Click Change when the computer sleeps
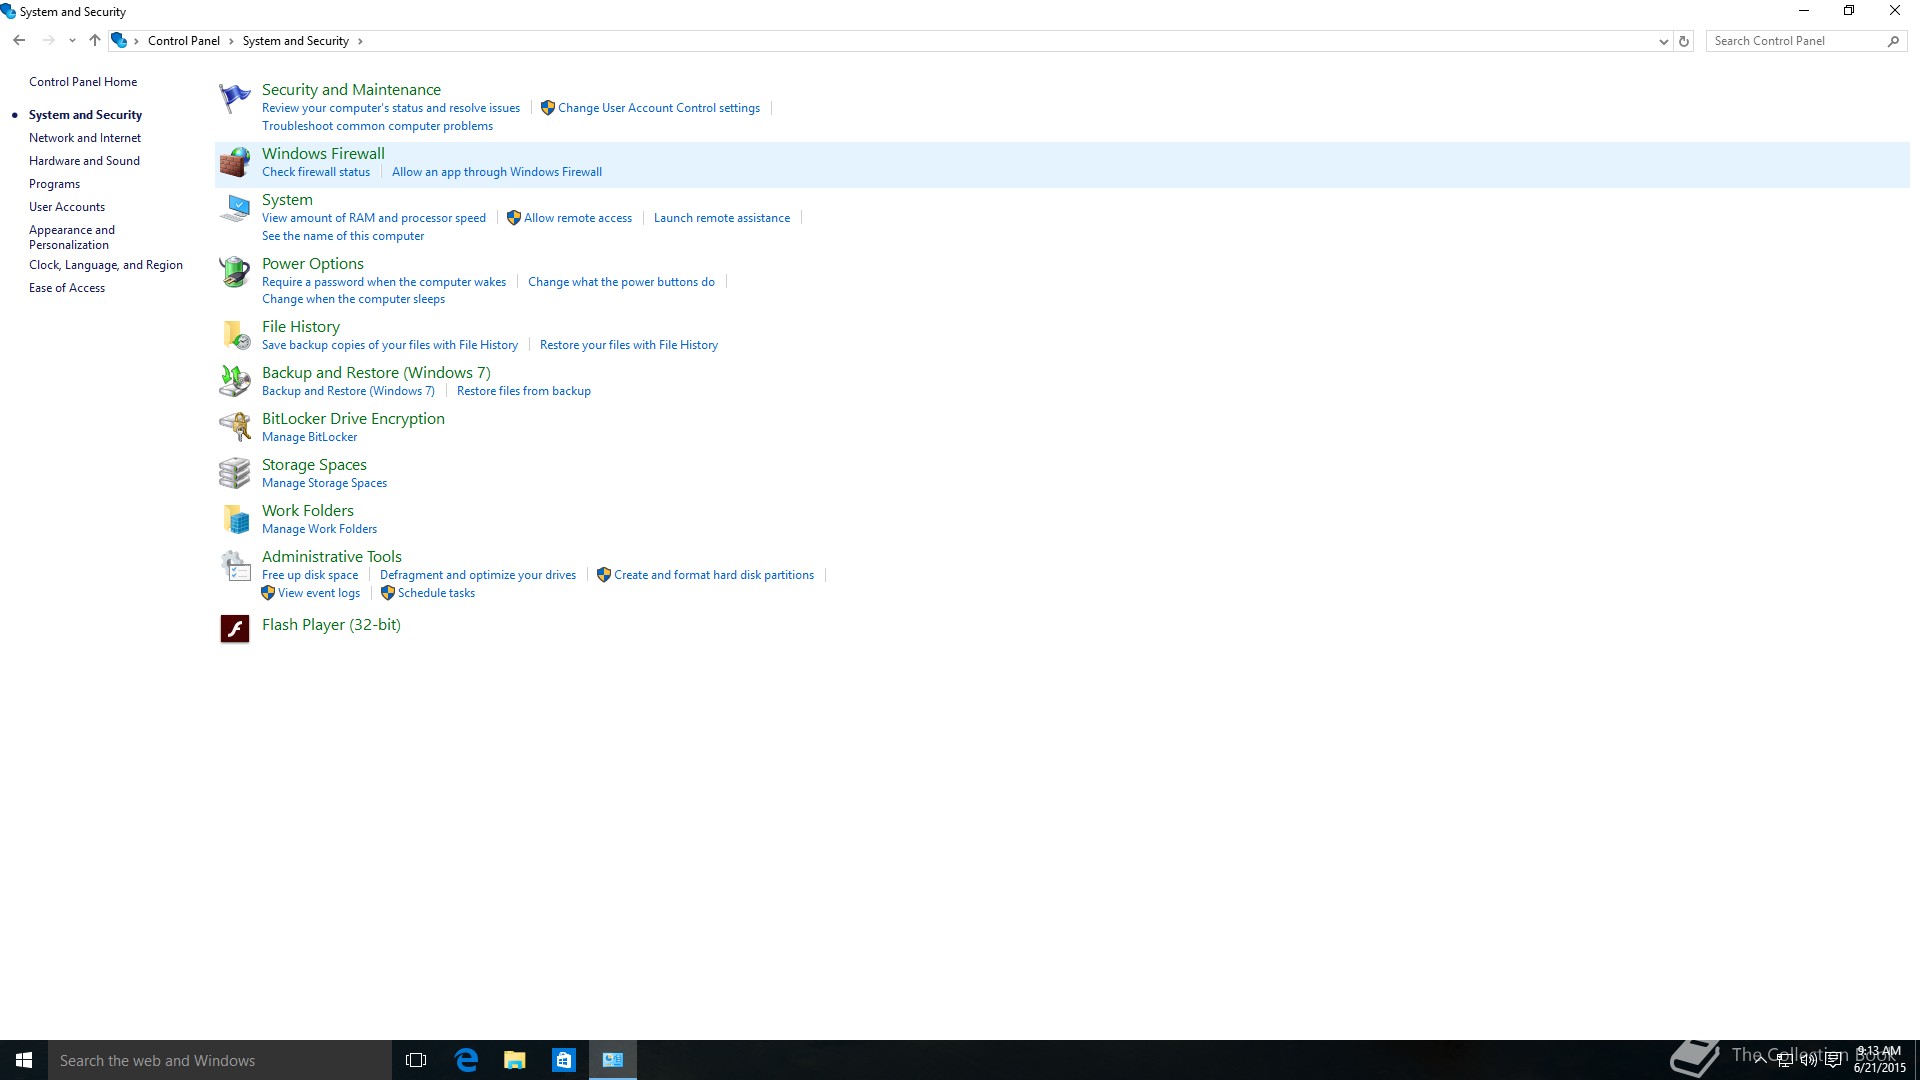The image size is (1920, 1080). 353,299
